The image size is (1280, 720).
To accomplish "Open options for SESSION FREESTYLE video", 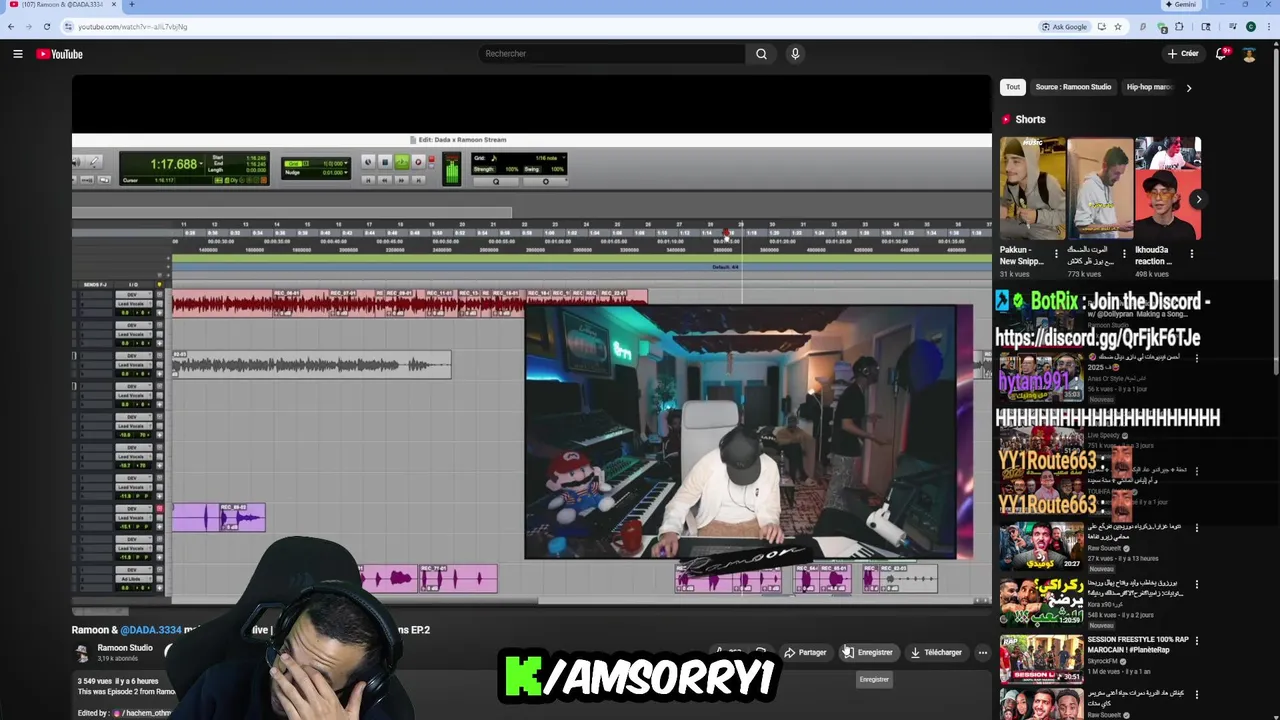I will tap(1197, 640).
